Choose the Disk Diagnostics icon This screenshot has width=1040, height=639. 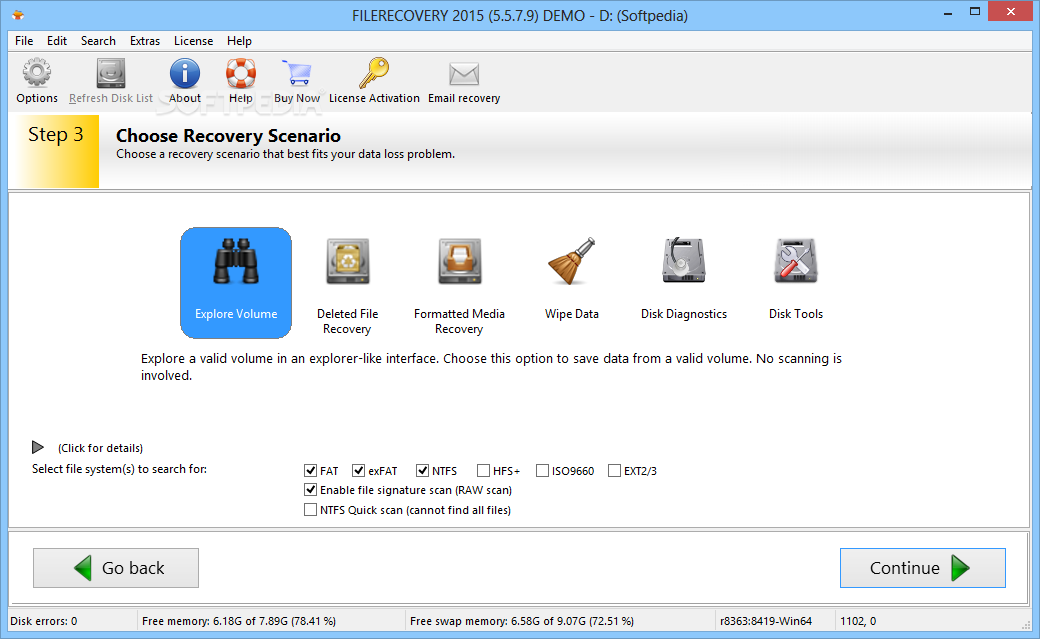[x=684, y=261]
